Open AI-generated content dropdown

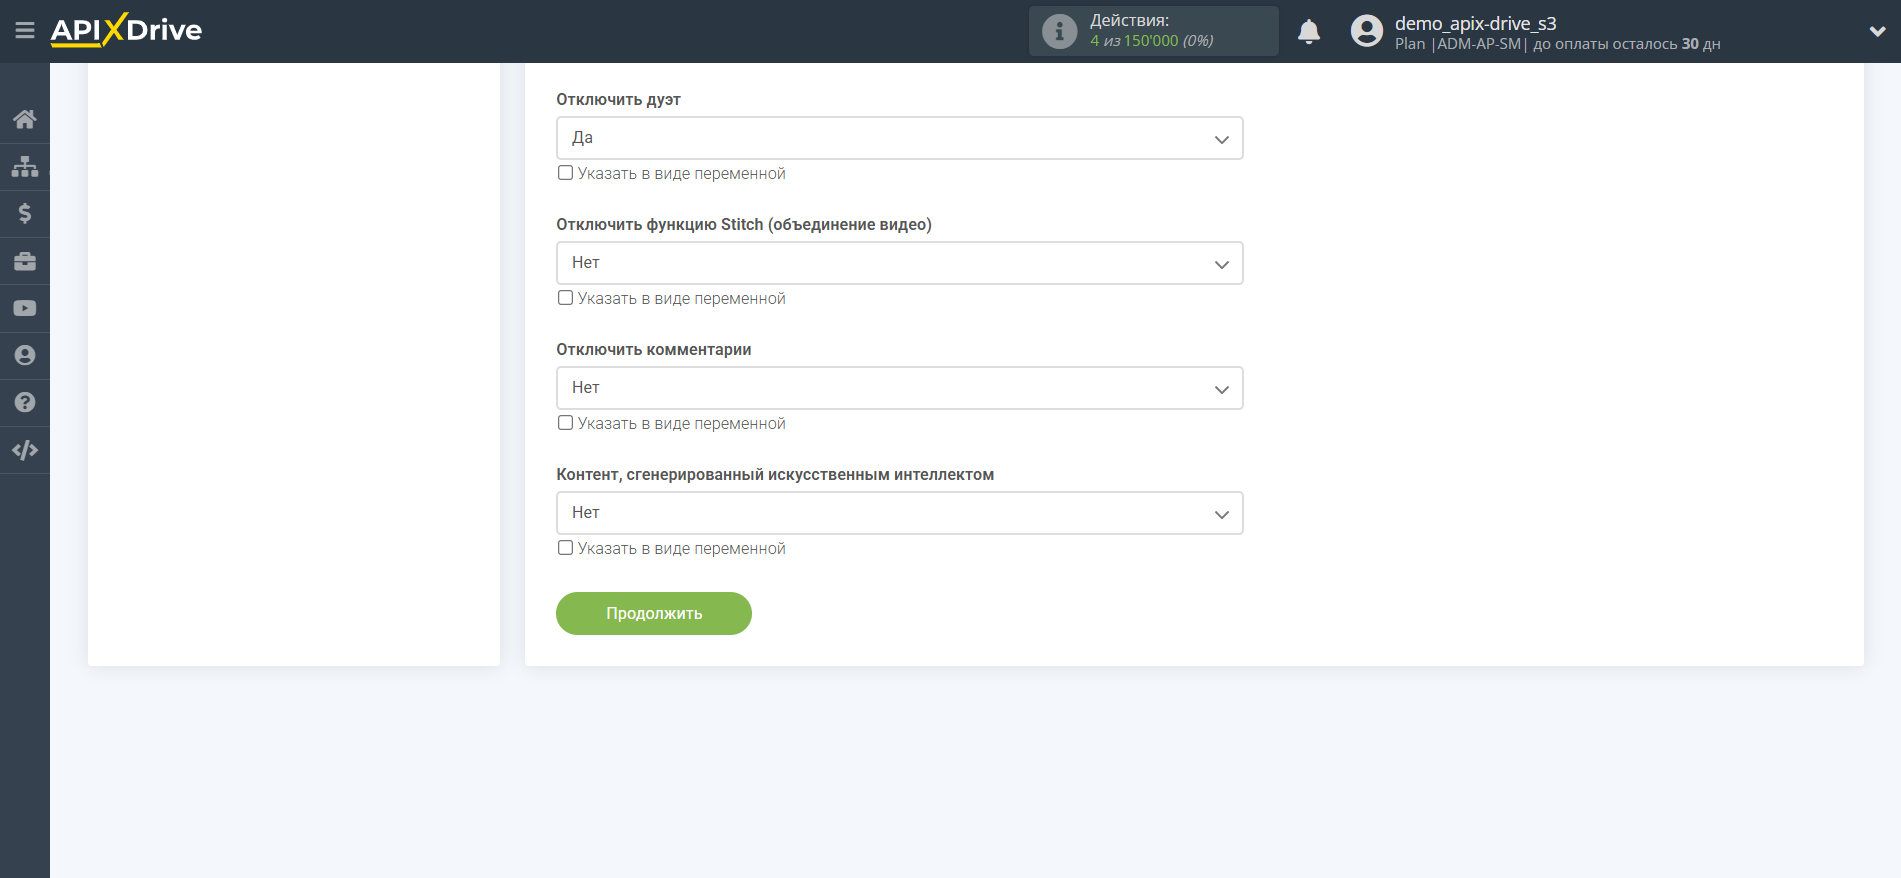[x=899, y=513]
